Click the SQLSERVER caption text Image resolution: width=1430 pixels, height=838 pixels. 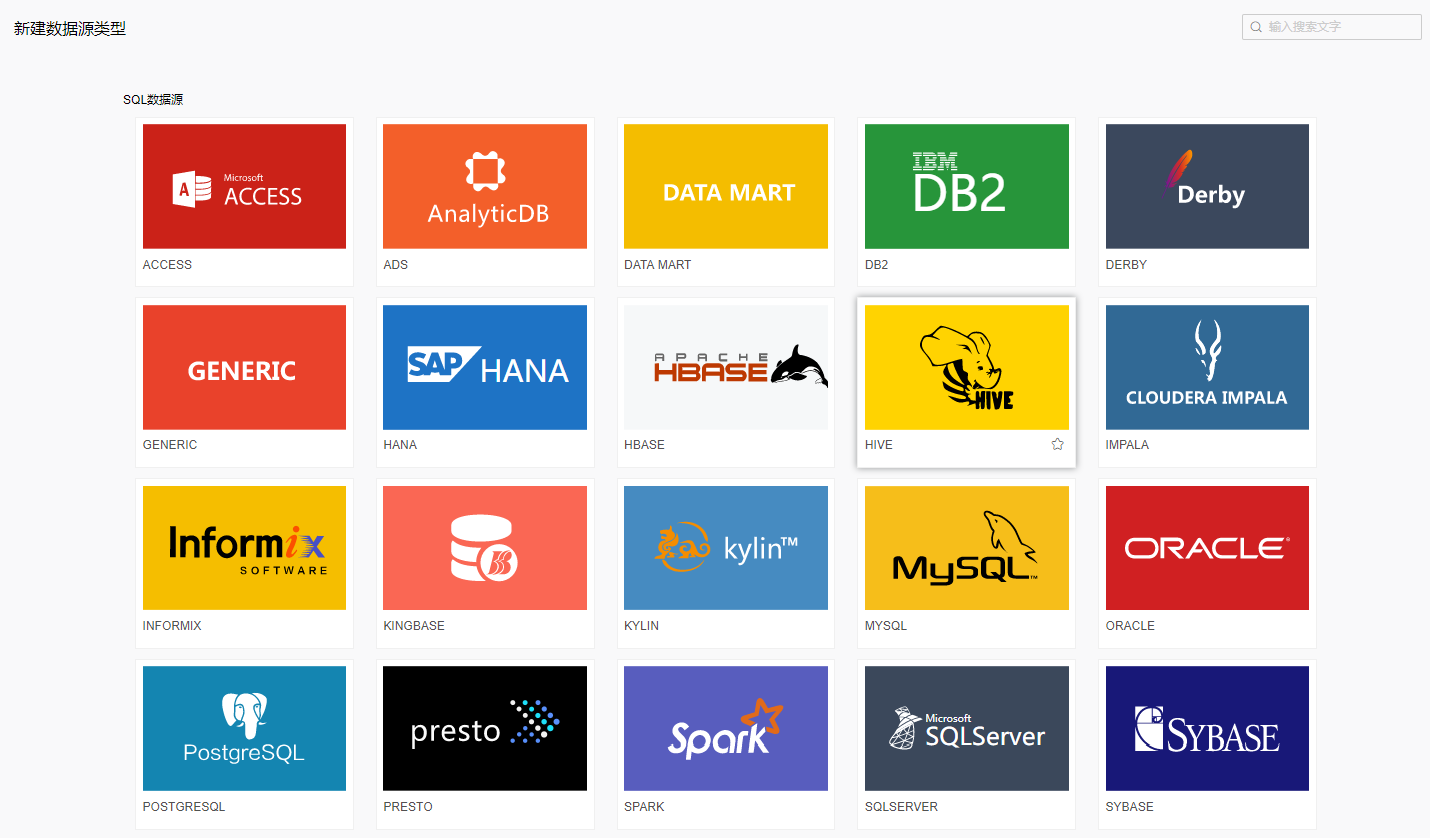(x=901, y=807)
